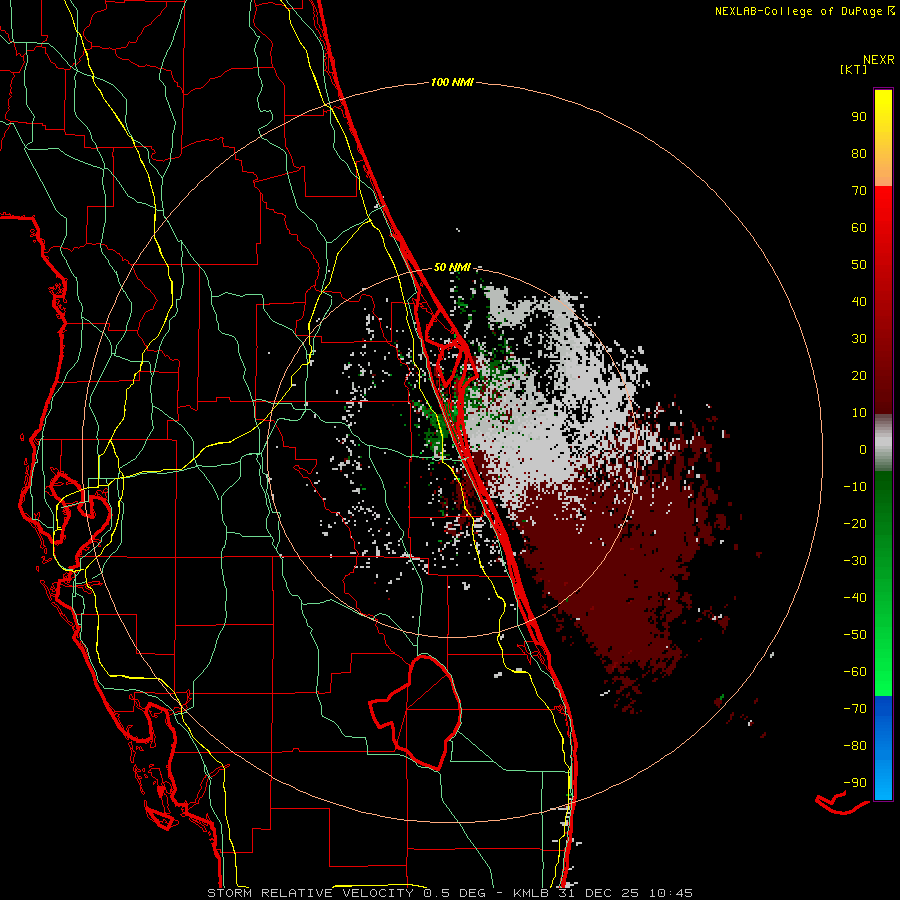Click the 0 value on the velocity scale
This screenshot has height=900, width=900.
pyautogui.click(x=863, y=450)
